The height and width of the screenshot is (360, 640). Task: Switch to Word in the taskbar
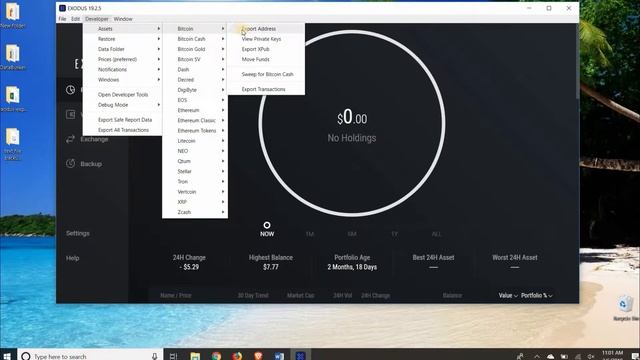[279, 356]
